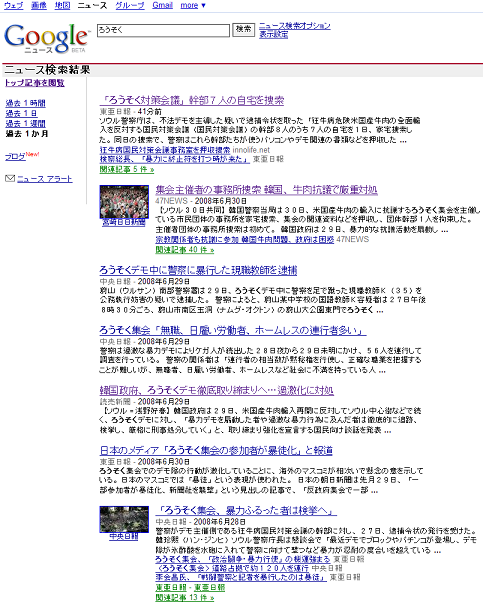This screenshot has width=483, height=605.
Task: Click the 検索 search button
Action: (243, 30)
